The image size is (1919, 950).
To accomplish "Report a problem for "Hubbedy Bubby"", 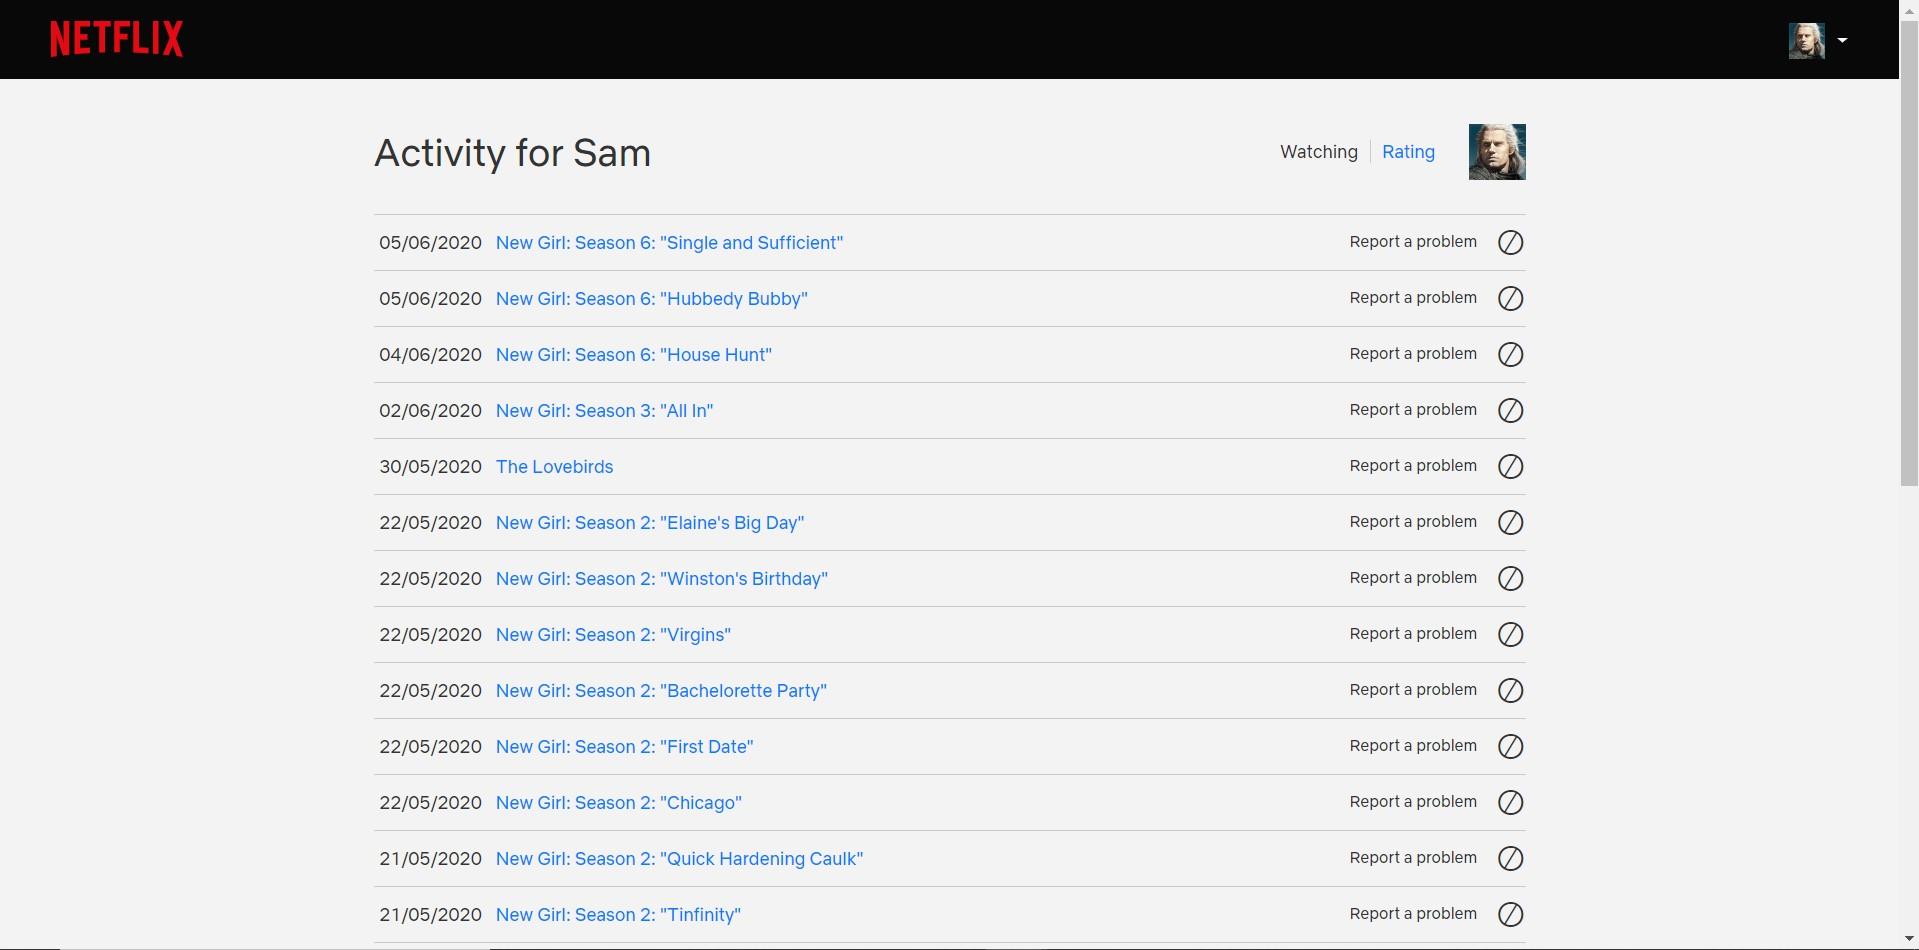I will pyautogui.click(x=1413, y=298).
